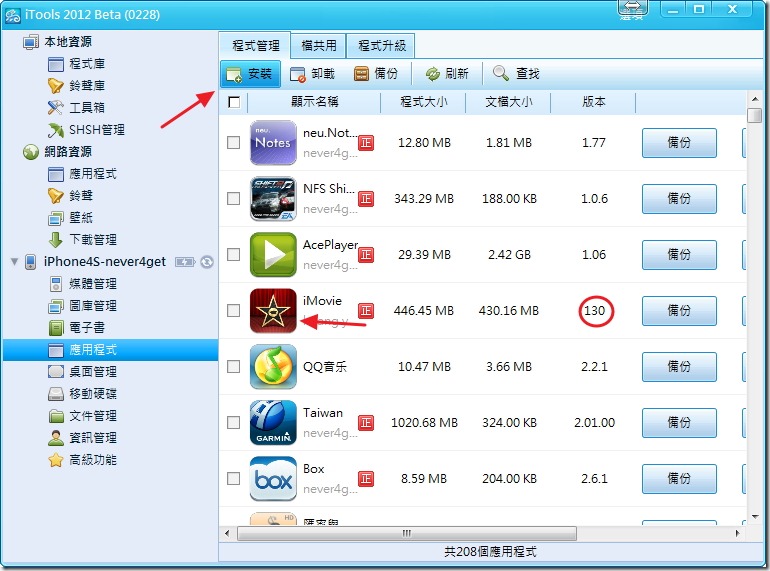The height and width of the screenshot is (571, 770).
Task: Open 文件管理 file management
Action: click(x=82, y=416)
